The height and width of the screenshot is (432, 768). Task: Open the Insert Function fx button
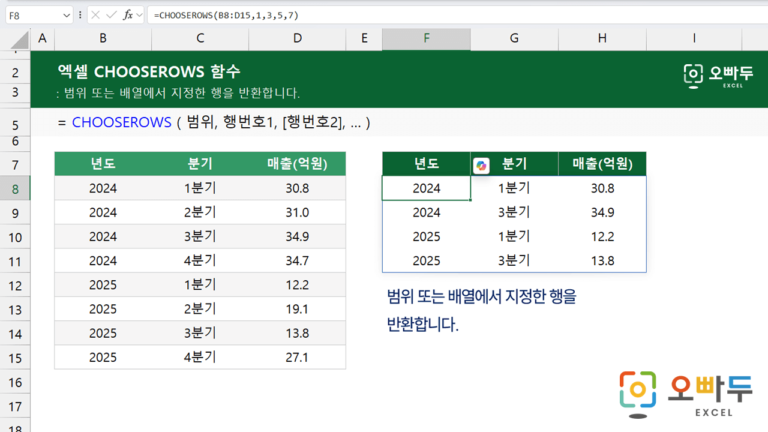point(128,15)
